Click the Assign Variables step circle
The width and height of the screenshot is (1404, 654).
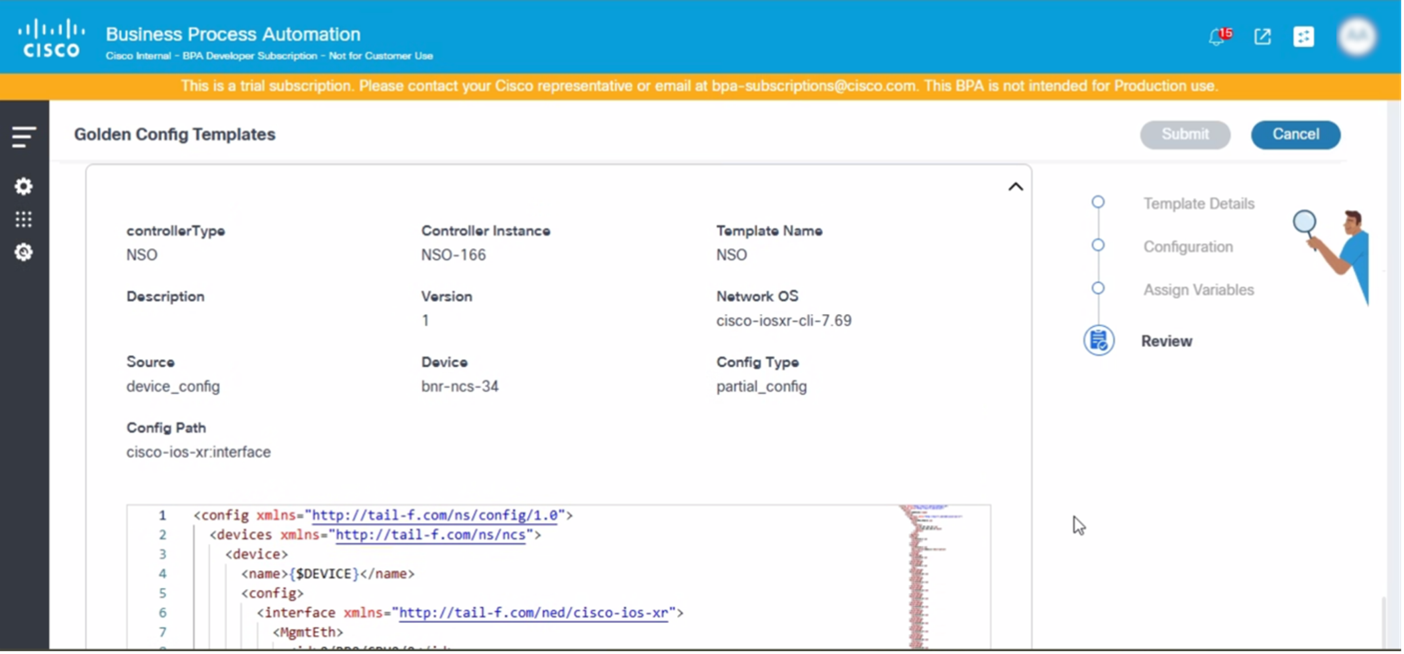[x=1098, y=288]
